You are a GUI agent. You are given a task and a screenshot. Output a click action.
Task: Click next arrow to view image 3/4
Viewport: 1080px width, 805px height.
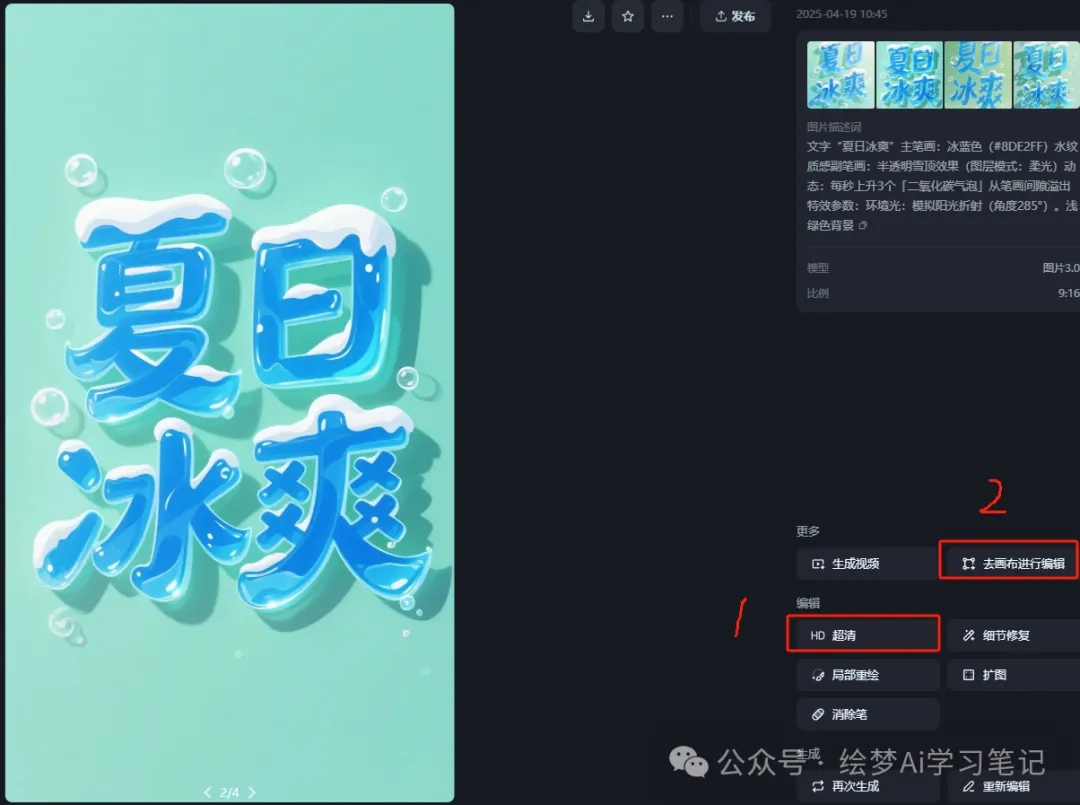click(x=252, y=792)
